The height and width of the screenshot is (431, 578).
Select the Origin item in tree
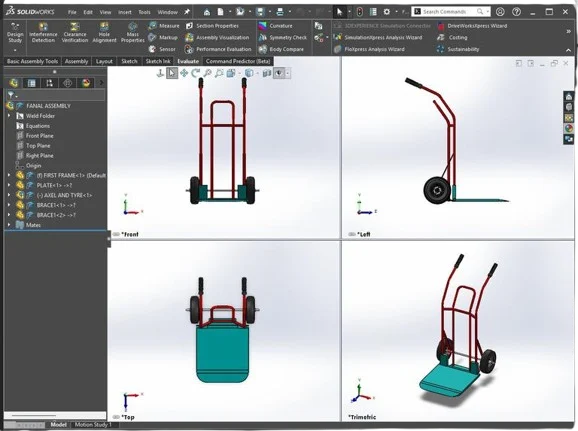point(33,166)
